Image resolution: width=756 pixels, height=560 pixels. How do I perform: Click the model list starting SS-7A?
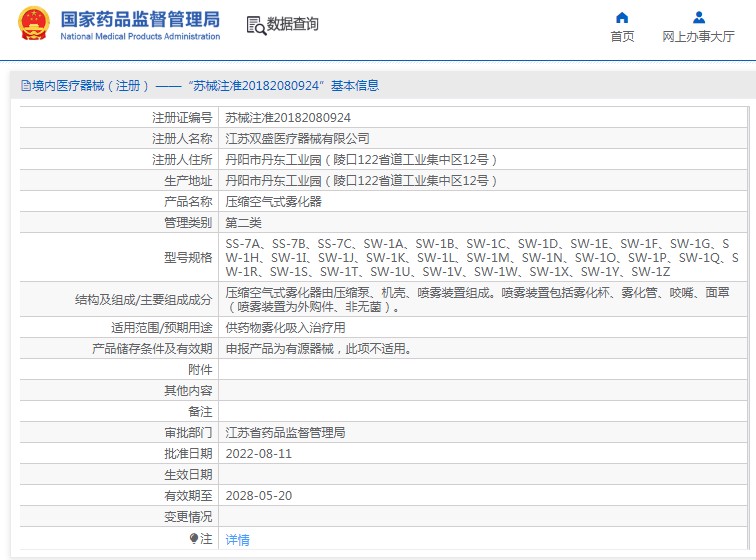(482, 258)
